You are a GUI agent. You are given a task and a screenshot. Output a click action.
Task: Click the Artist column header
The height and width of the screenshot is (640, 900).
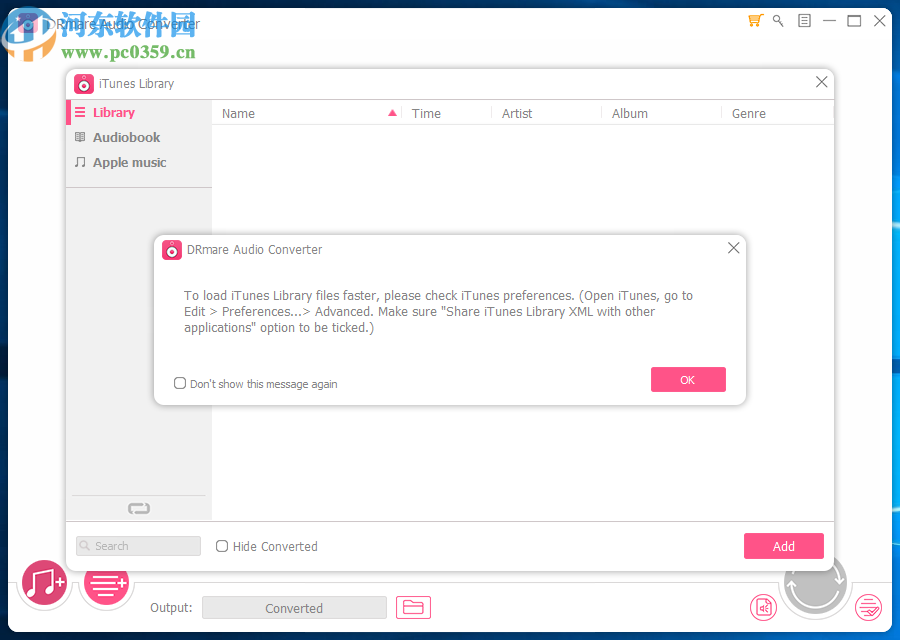point(517,113)
